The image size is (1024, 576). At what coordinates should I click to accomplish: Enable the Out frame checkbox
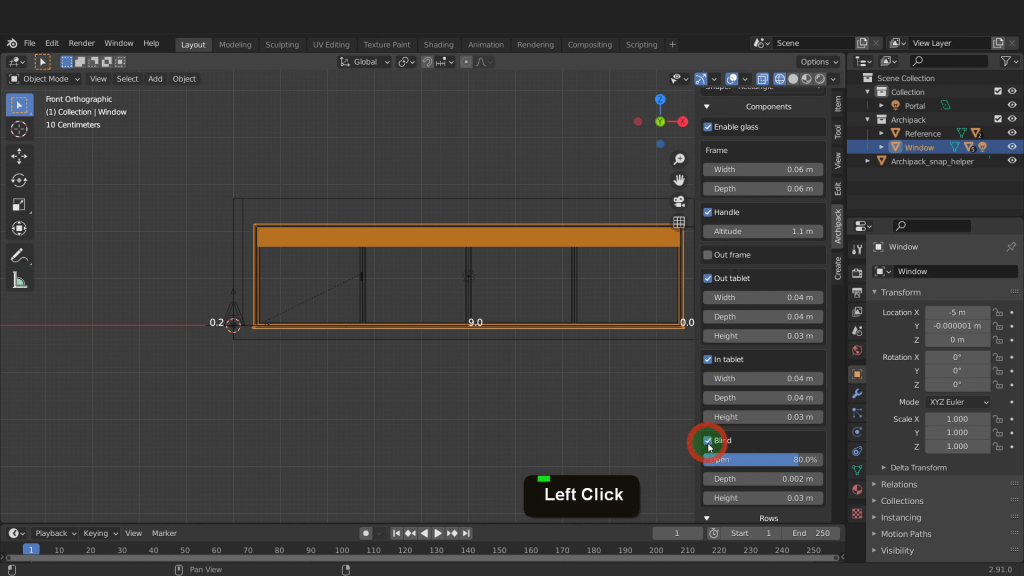click(x=708, y=255)
